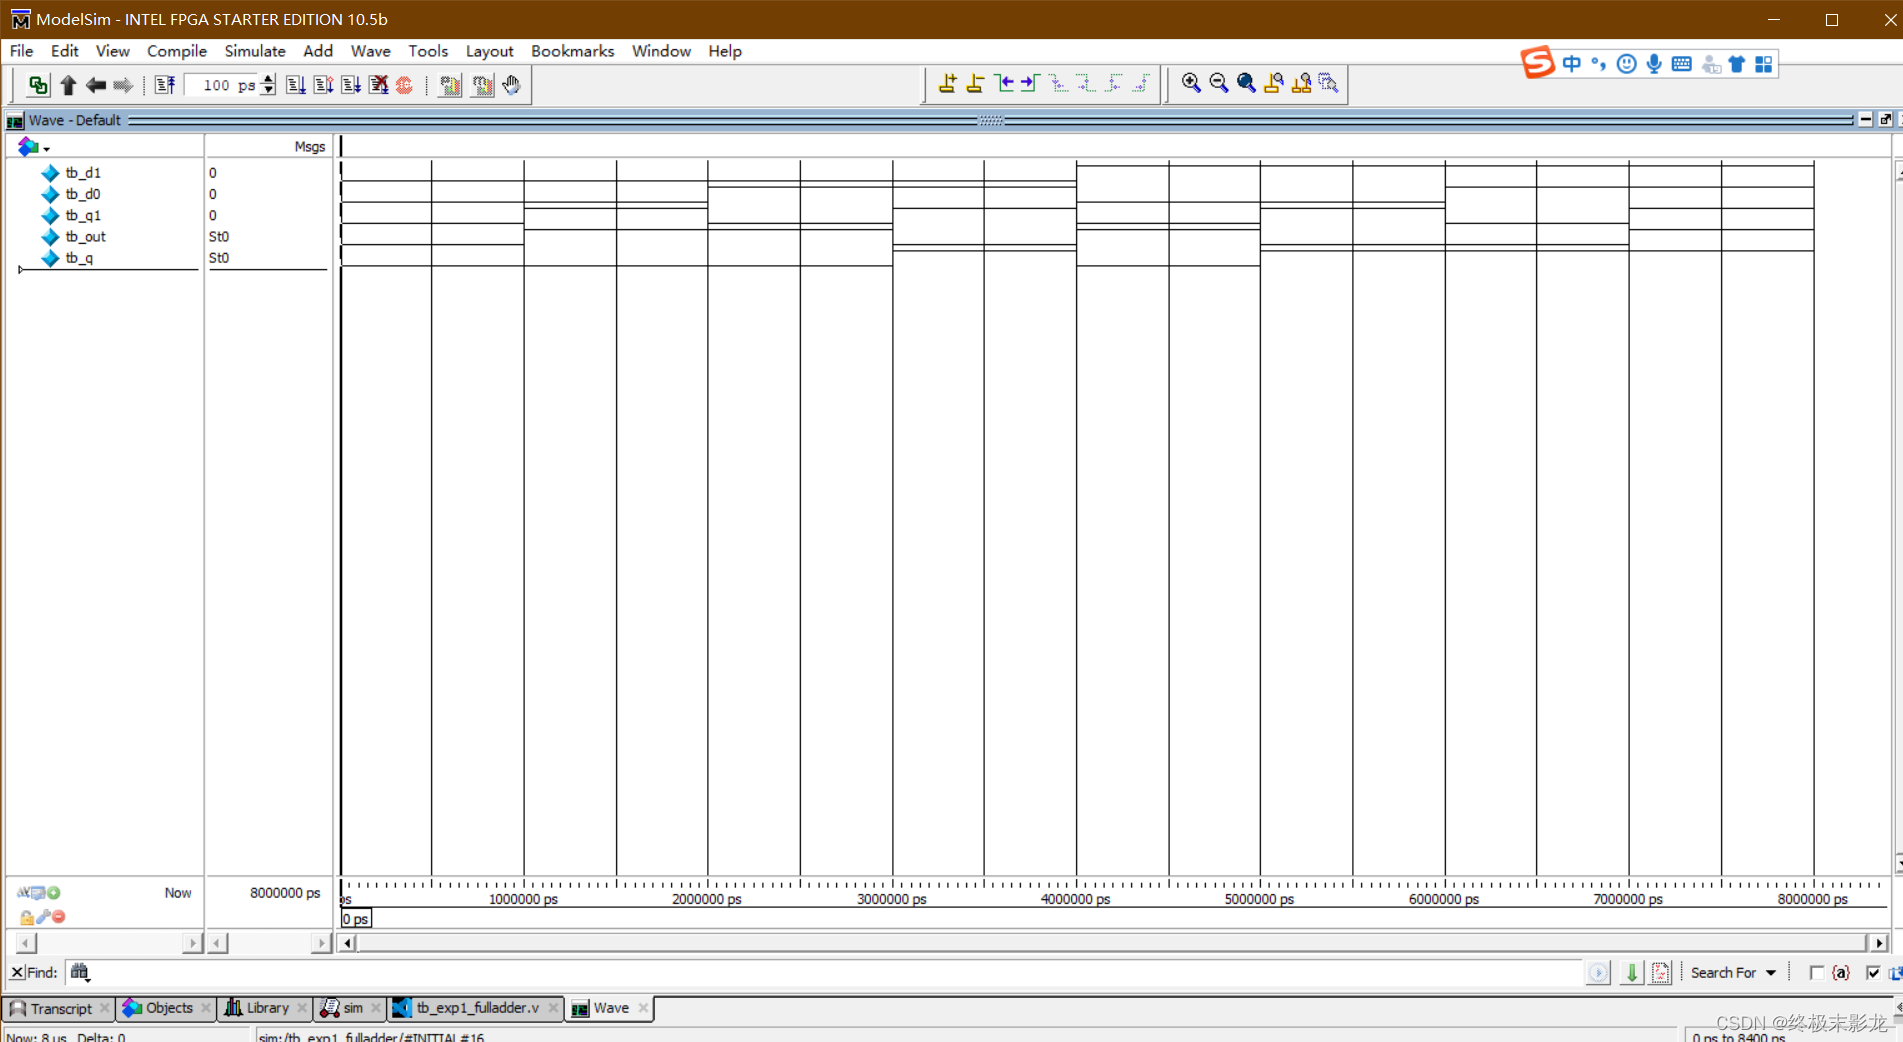Screen dimensions: 1903x1042
Task: Click the lock cursor icon
Action: click(26, 917)
